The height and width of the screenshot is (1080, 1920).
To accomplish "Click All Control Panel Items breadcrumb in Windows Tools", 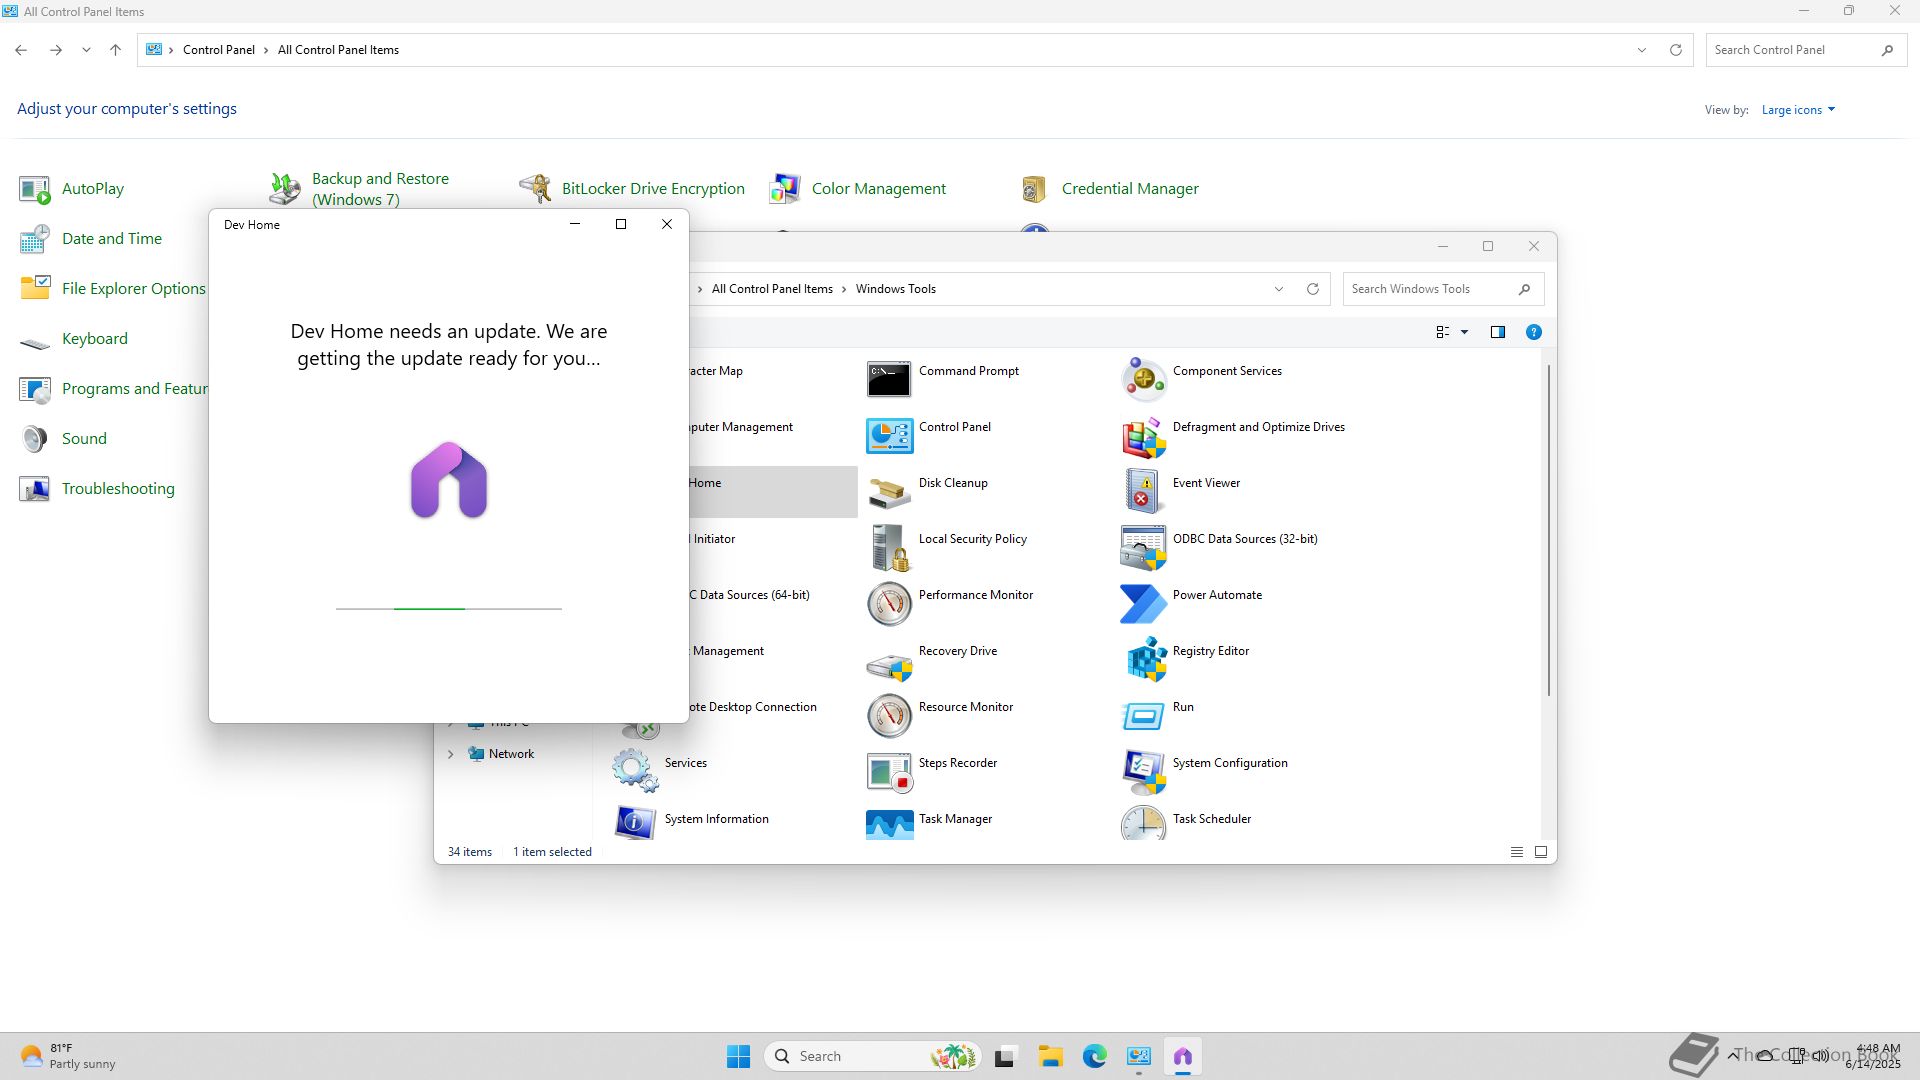I will point(771,289).
